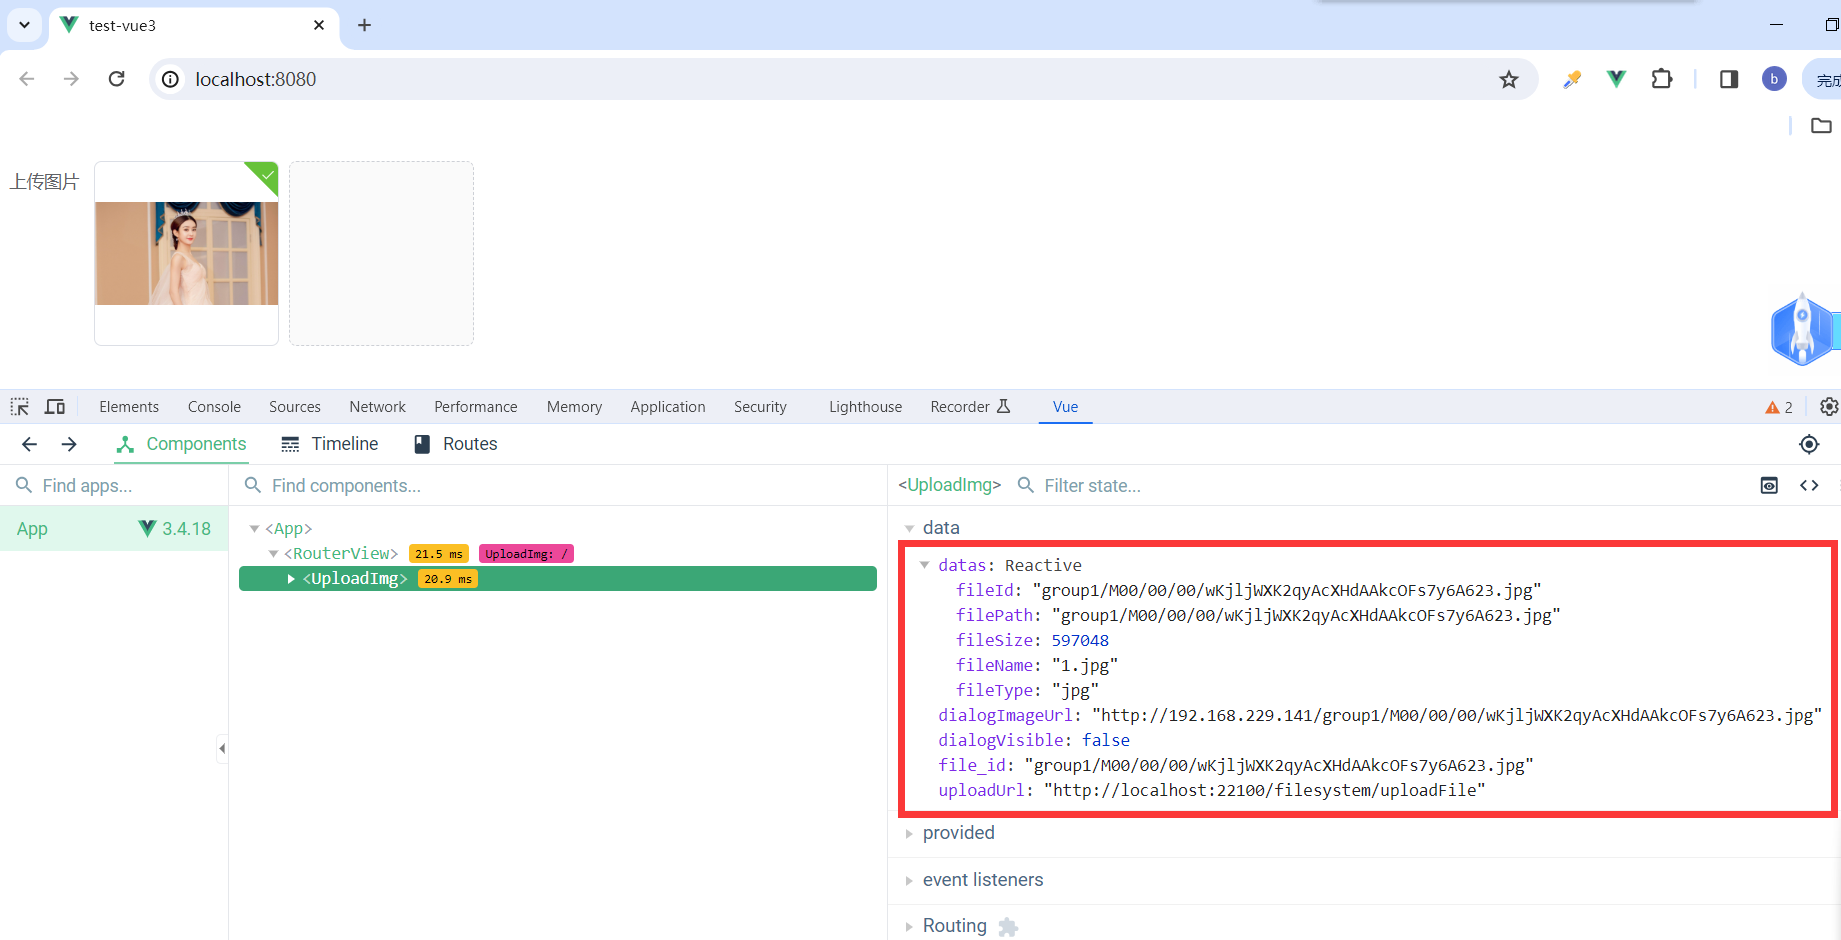Open the Network devtools tab
Viewport: 1841px width, 940px height.
377,407
